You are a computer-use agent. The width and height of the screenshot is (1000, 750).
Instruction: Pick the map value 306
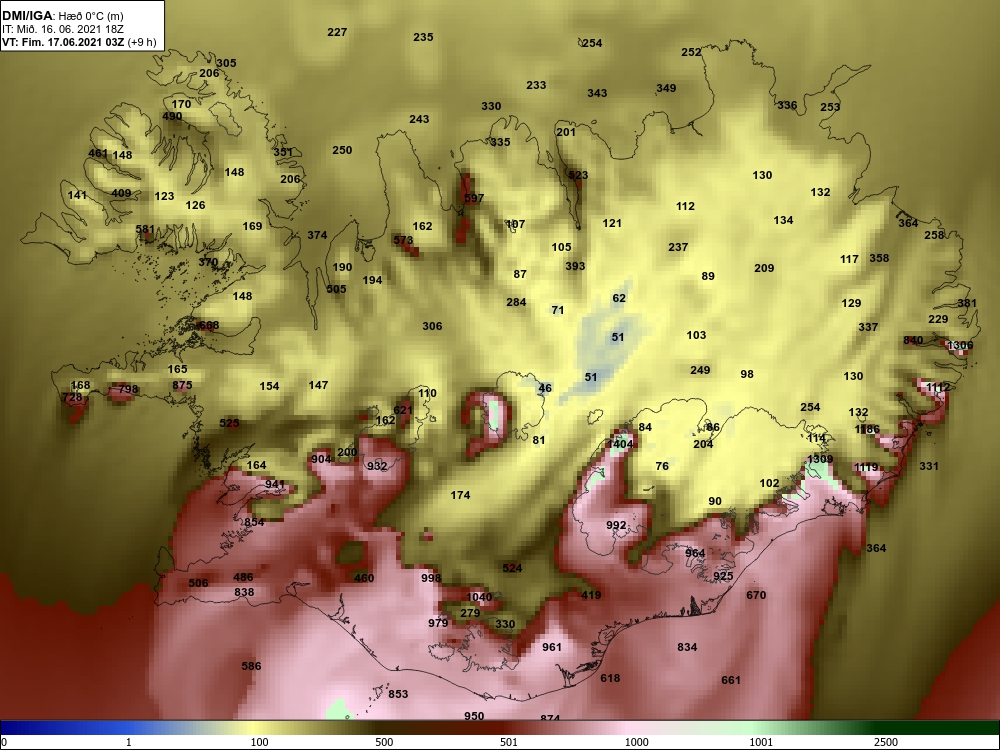click(432, 326)
